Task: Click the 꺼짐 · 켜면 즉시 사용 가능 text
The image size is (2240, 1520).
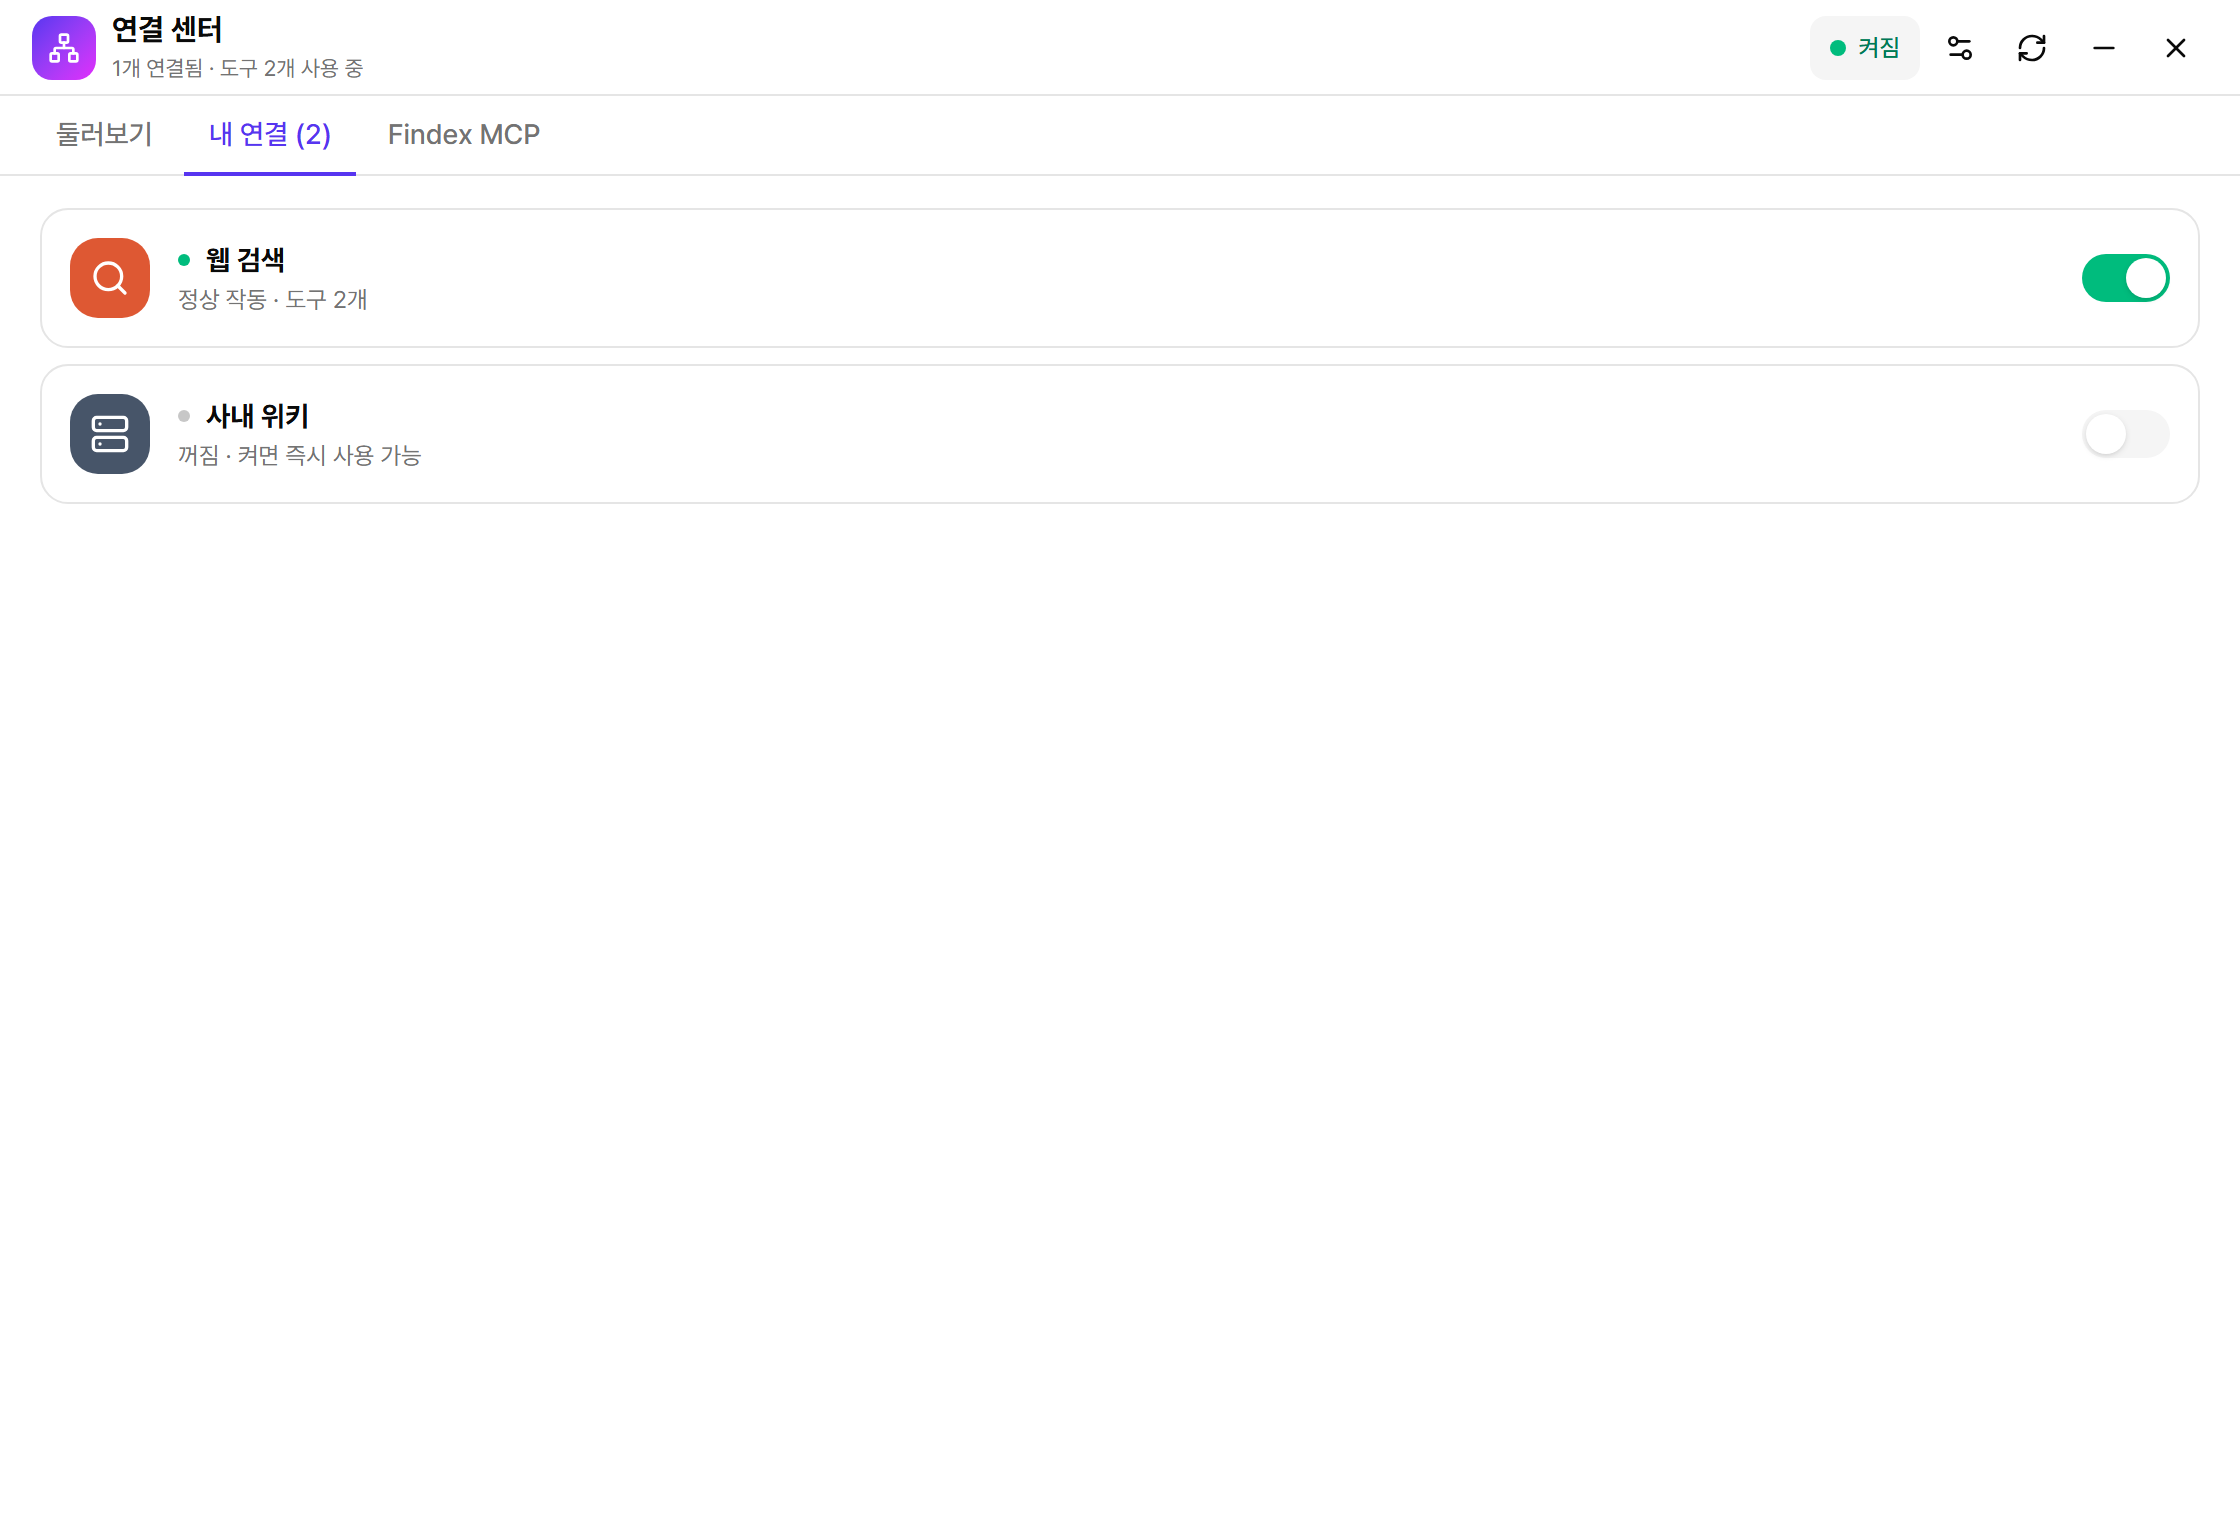Action: coord(300,455)
